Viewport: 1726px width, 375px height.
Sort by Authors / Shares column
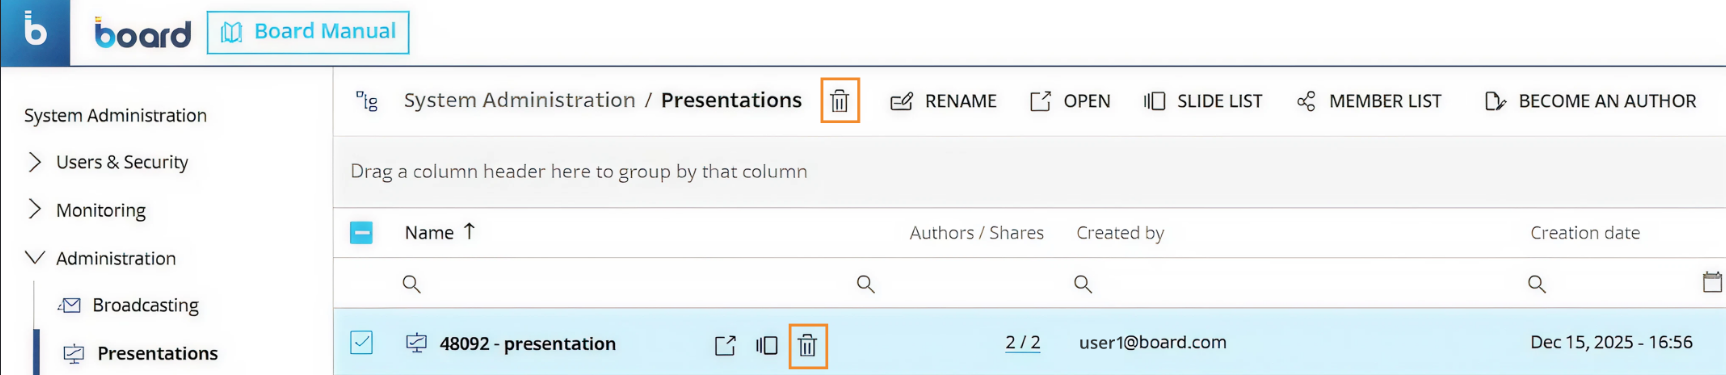coord(976,232)
